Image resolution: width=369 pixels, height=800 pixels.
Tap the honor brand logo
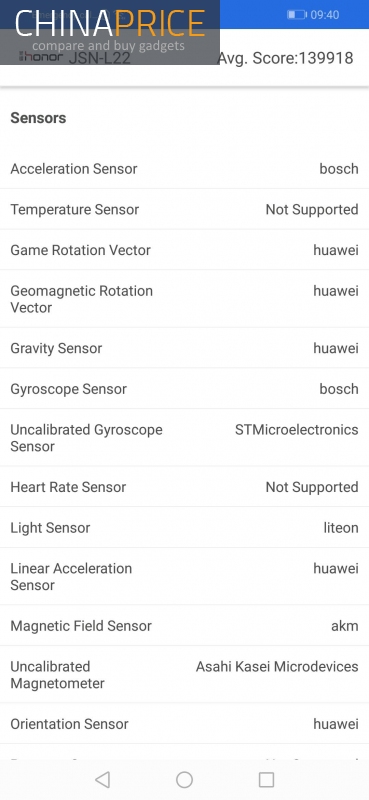[41, 56]
